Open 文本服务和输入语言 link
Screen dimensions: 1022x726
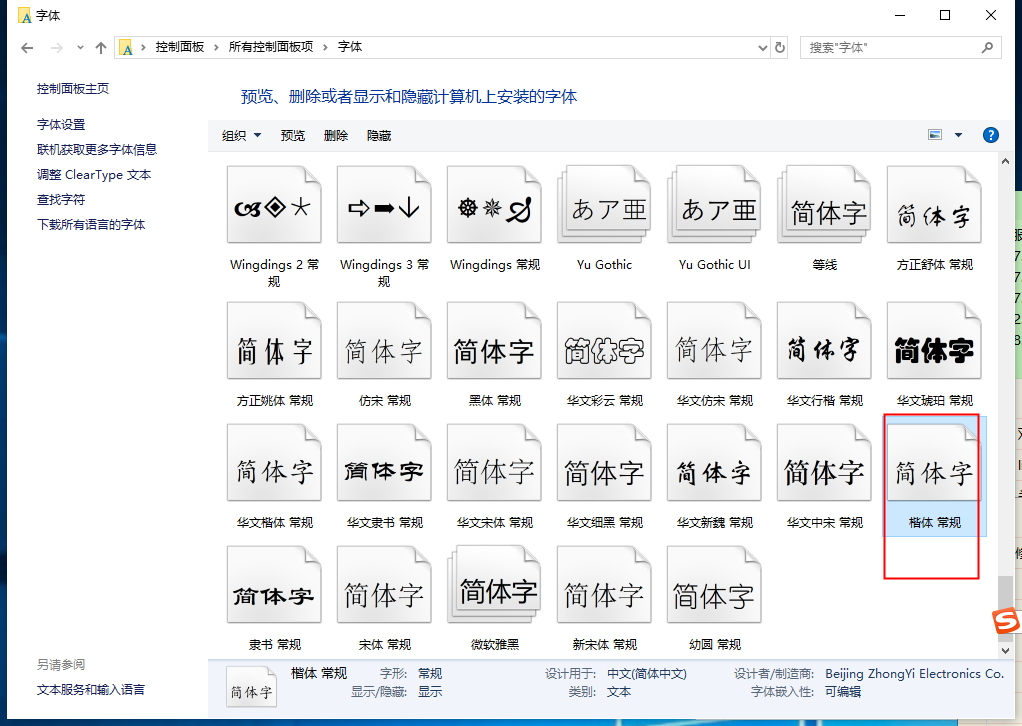pos(91,690)
